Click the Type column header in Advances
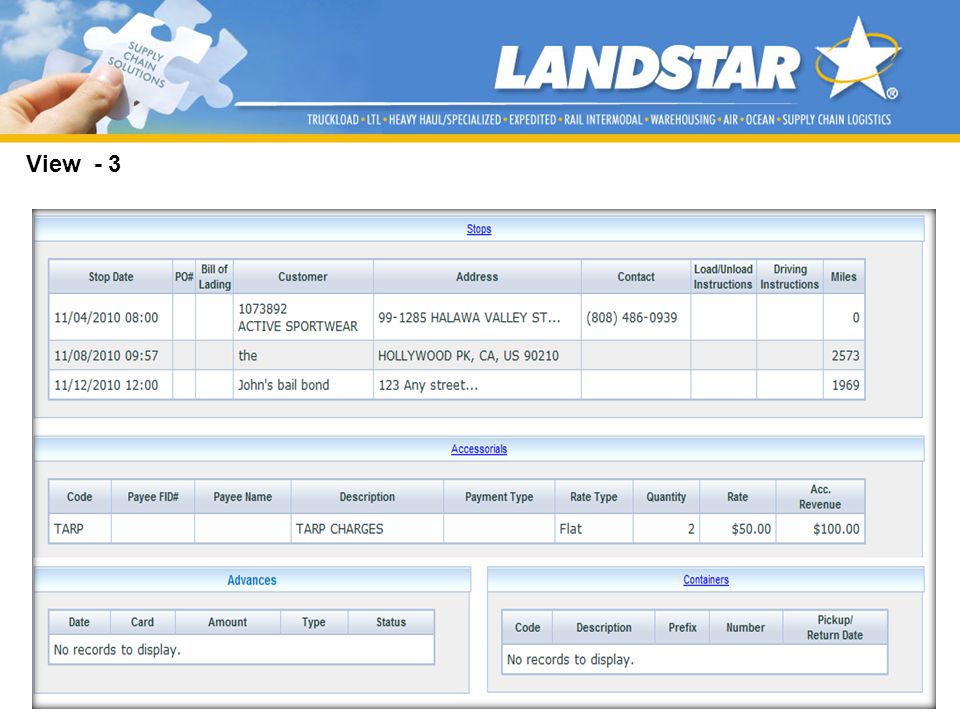 313,622
